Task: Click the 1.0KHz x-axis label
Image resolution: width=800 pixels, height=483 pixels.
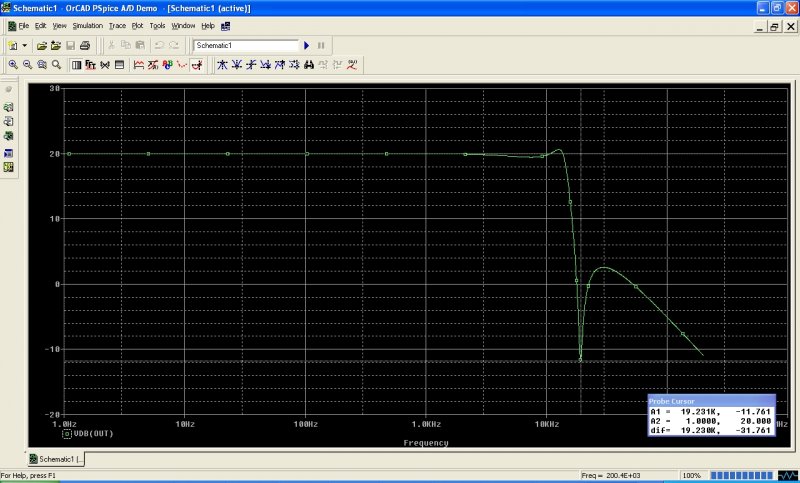Action: tap(426, 424)
